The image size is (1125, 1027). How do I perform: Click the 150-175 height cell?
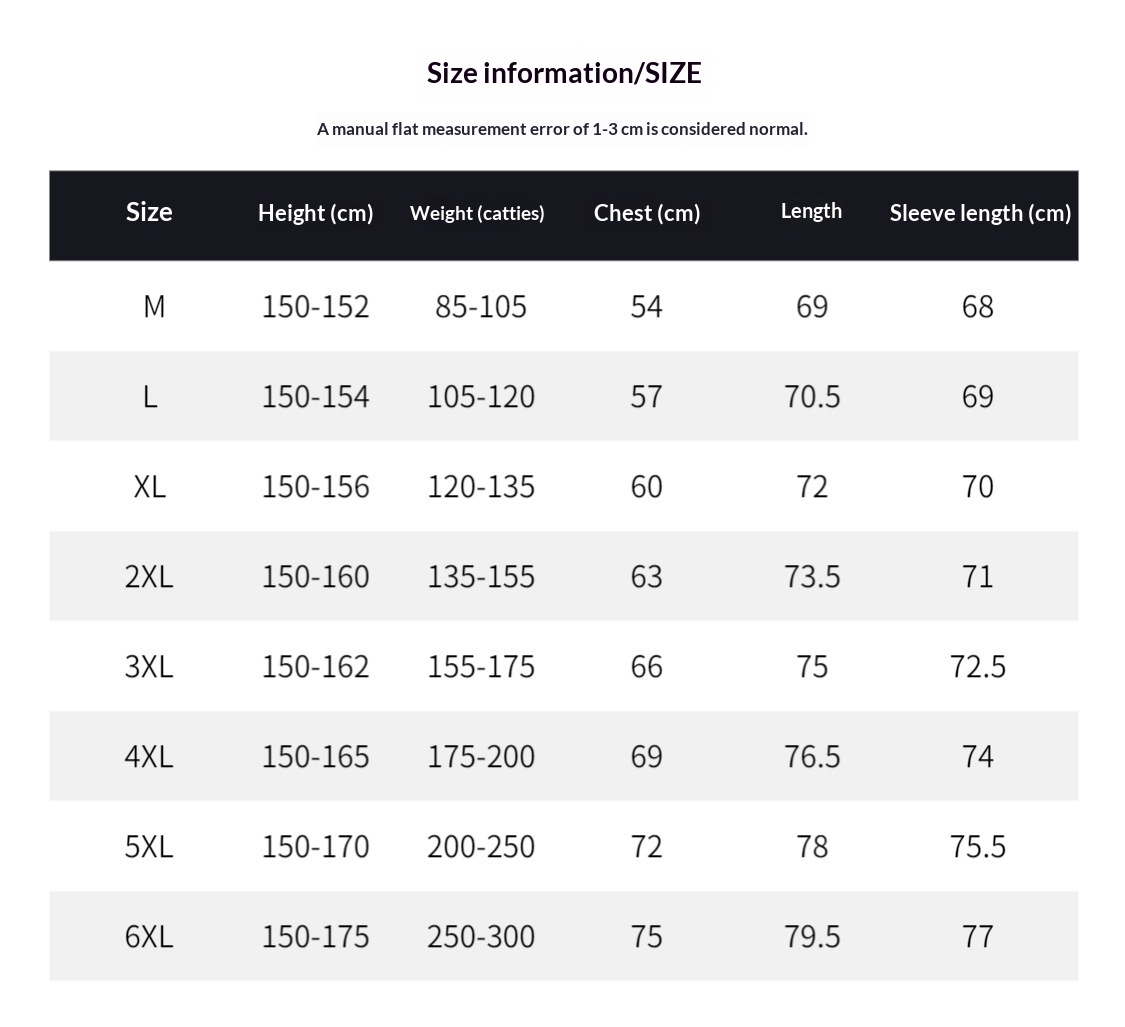[315, 937]
